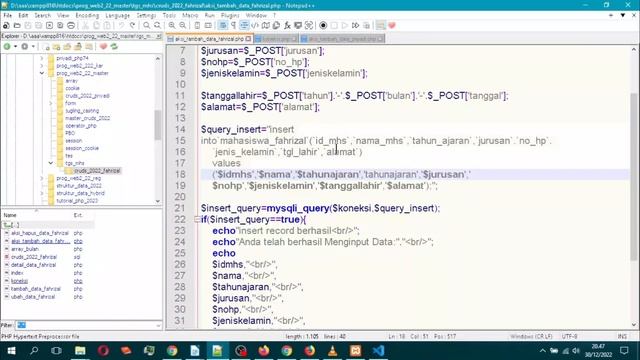Screen dimensions: 640x360
Task: Click the editor vertical scrollbar thumb
Action: click(x=633, y=177)
